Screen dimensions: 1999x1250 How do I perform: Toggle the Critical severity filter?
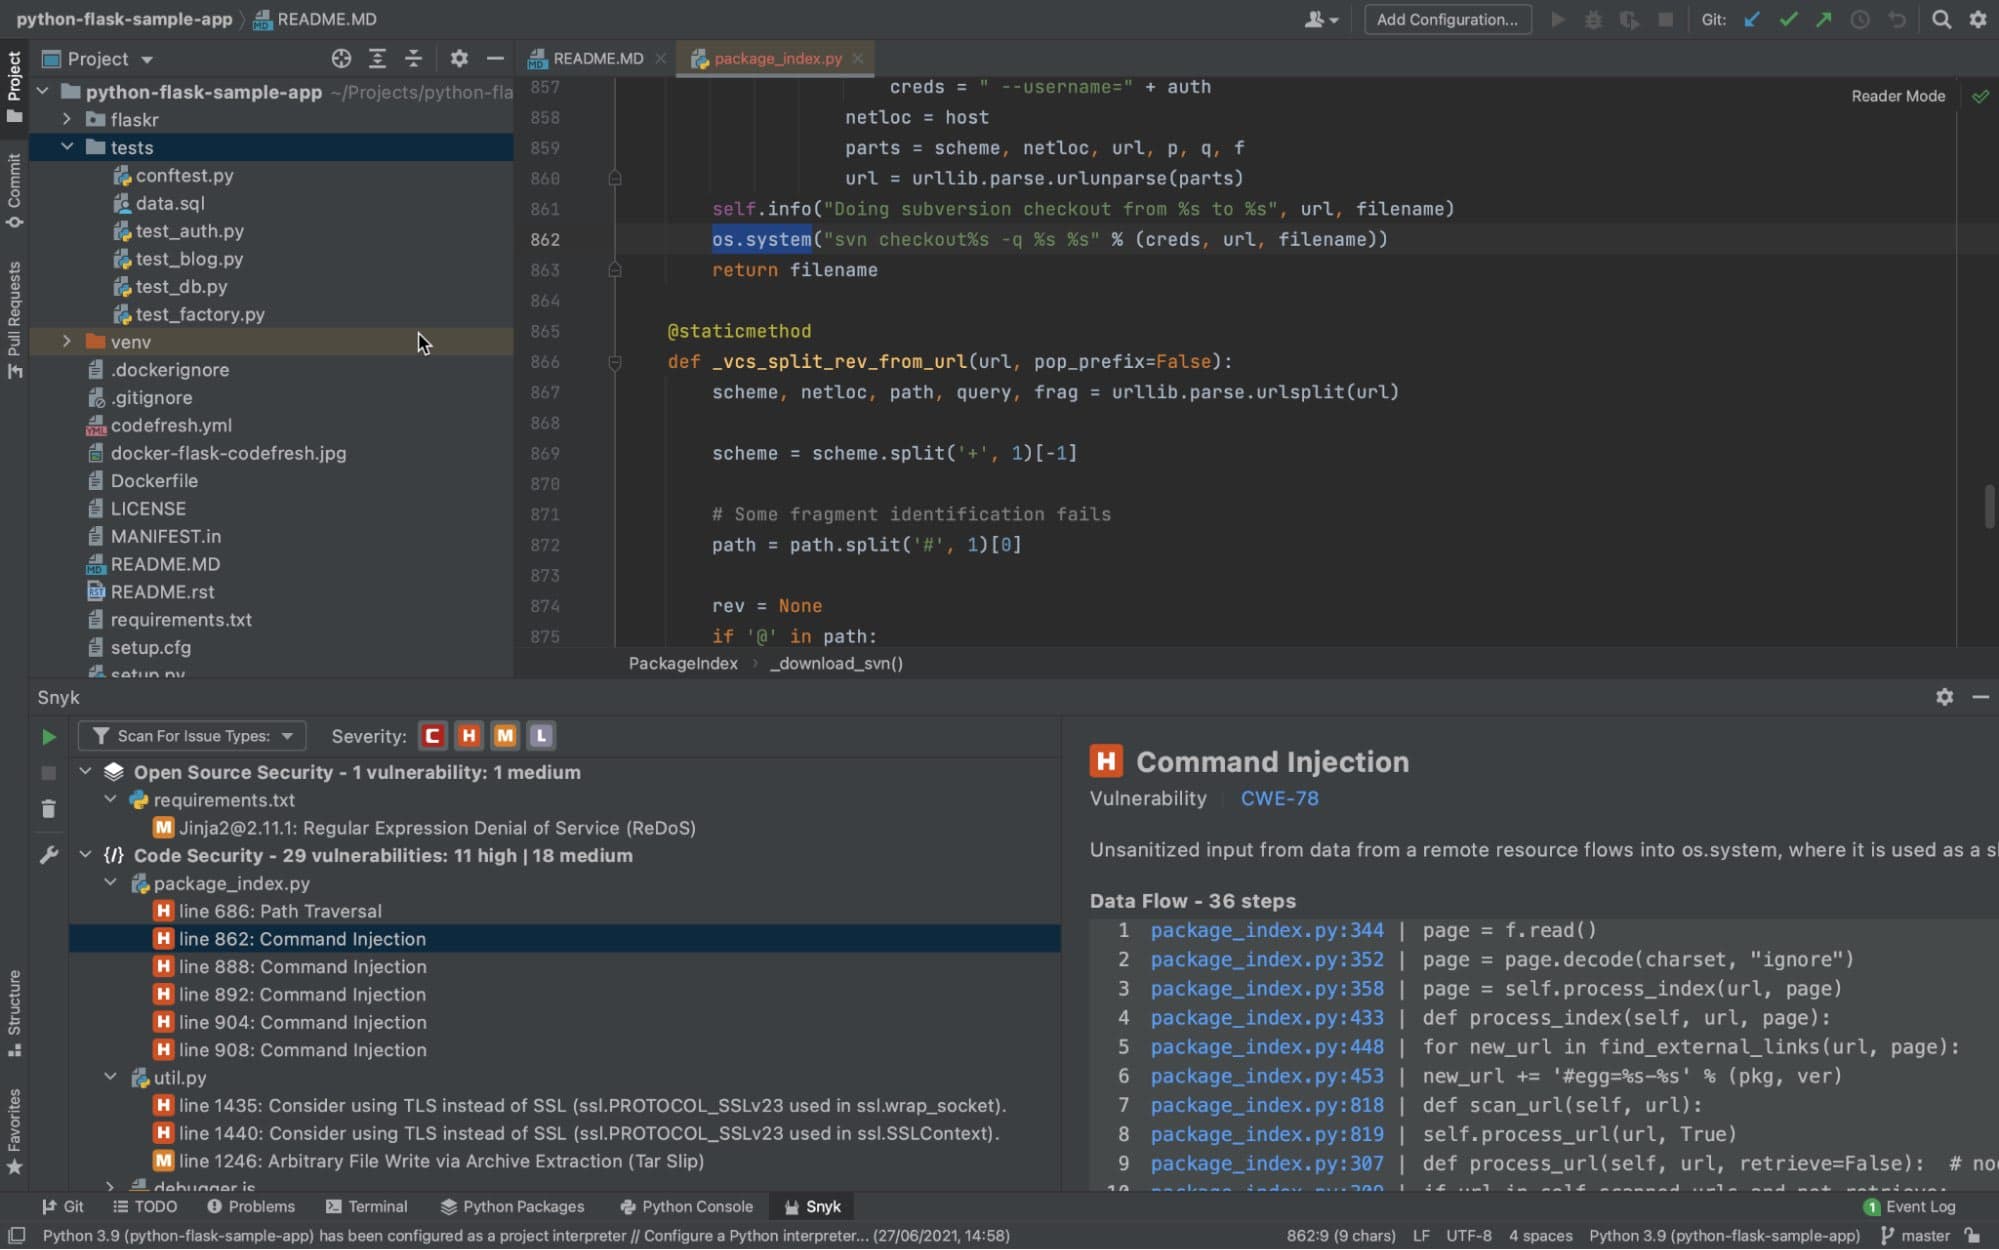click(x=432, y=735)
